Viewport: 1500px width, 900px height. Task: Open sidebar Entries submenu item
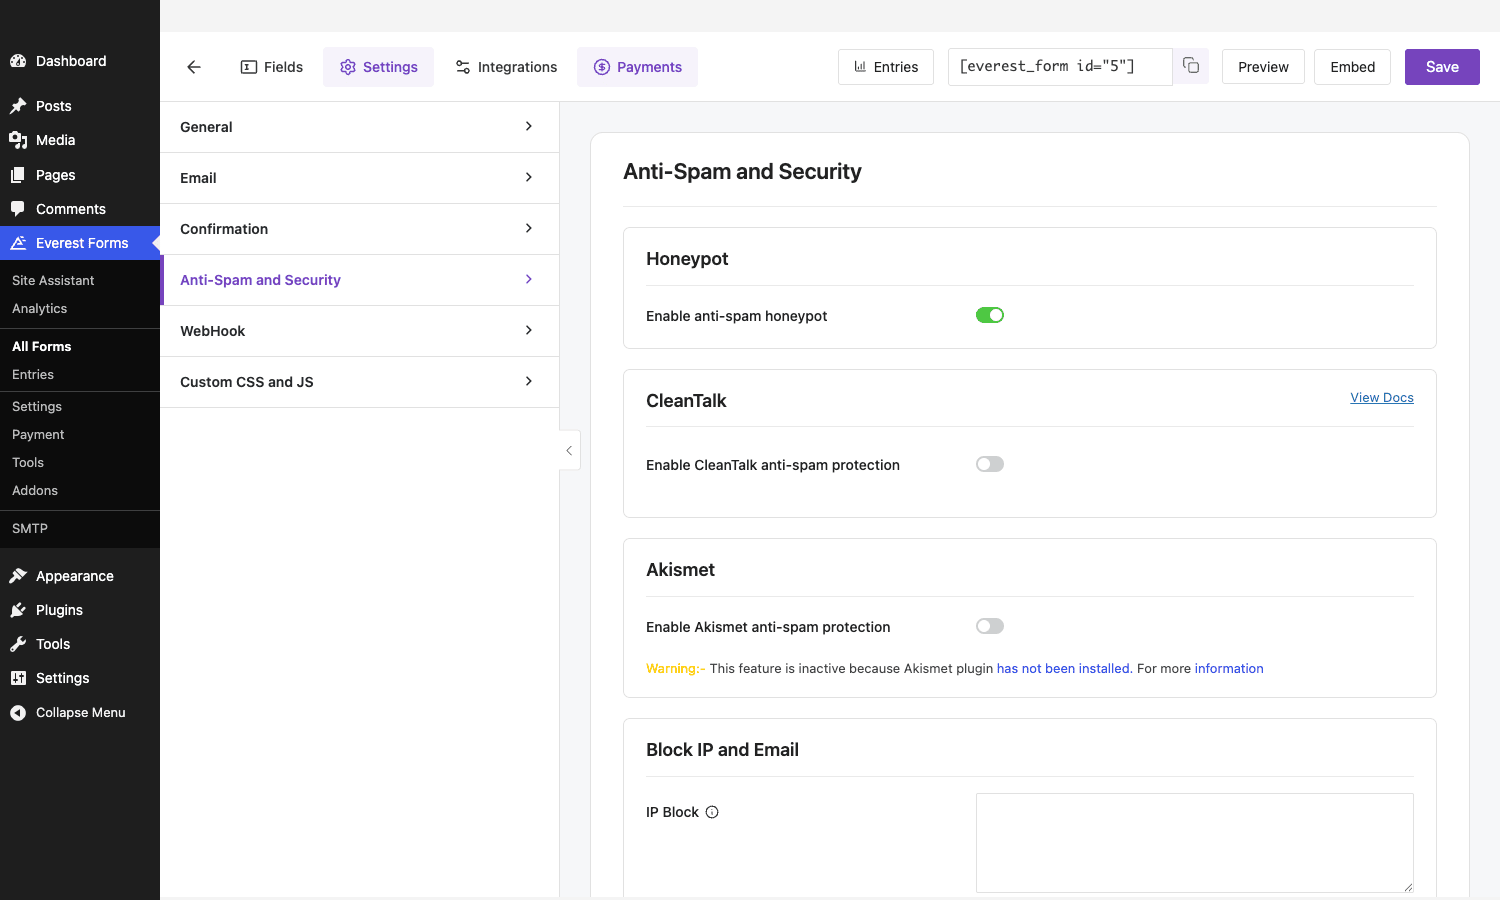(33, 375)
